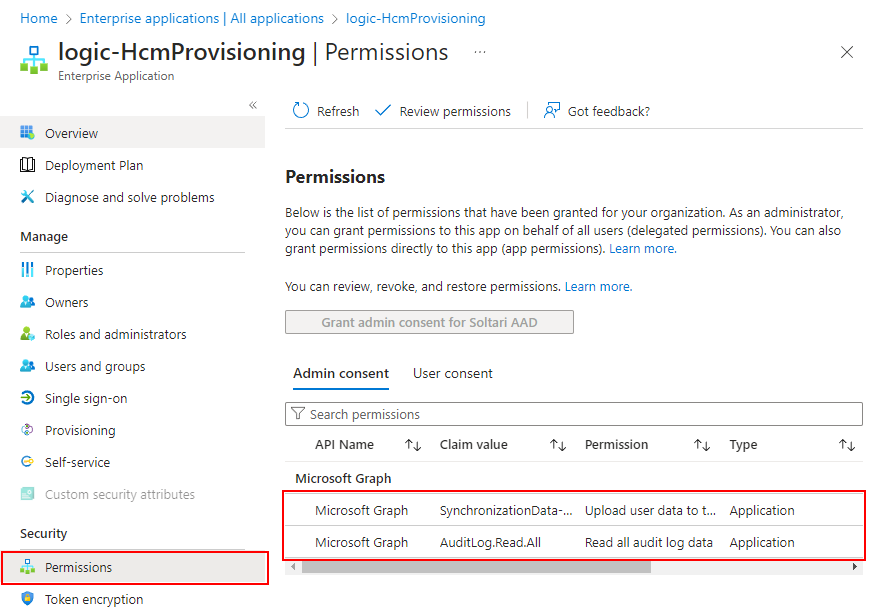
Task: Sort by the Claim value column arrow
Action: point(557,444)
